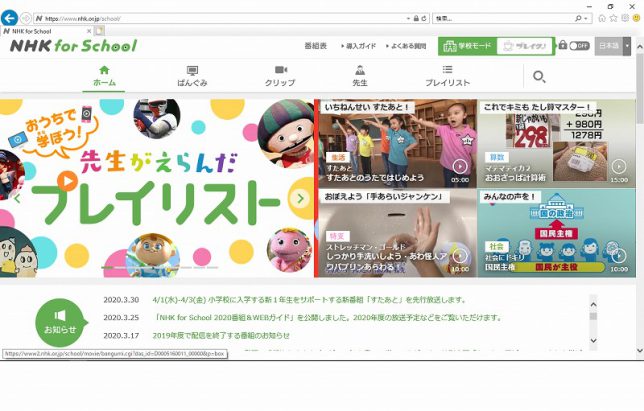Click the browser back arrow button
Screen dimensions: 644x411
[x=9, y=18]
